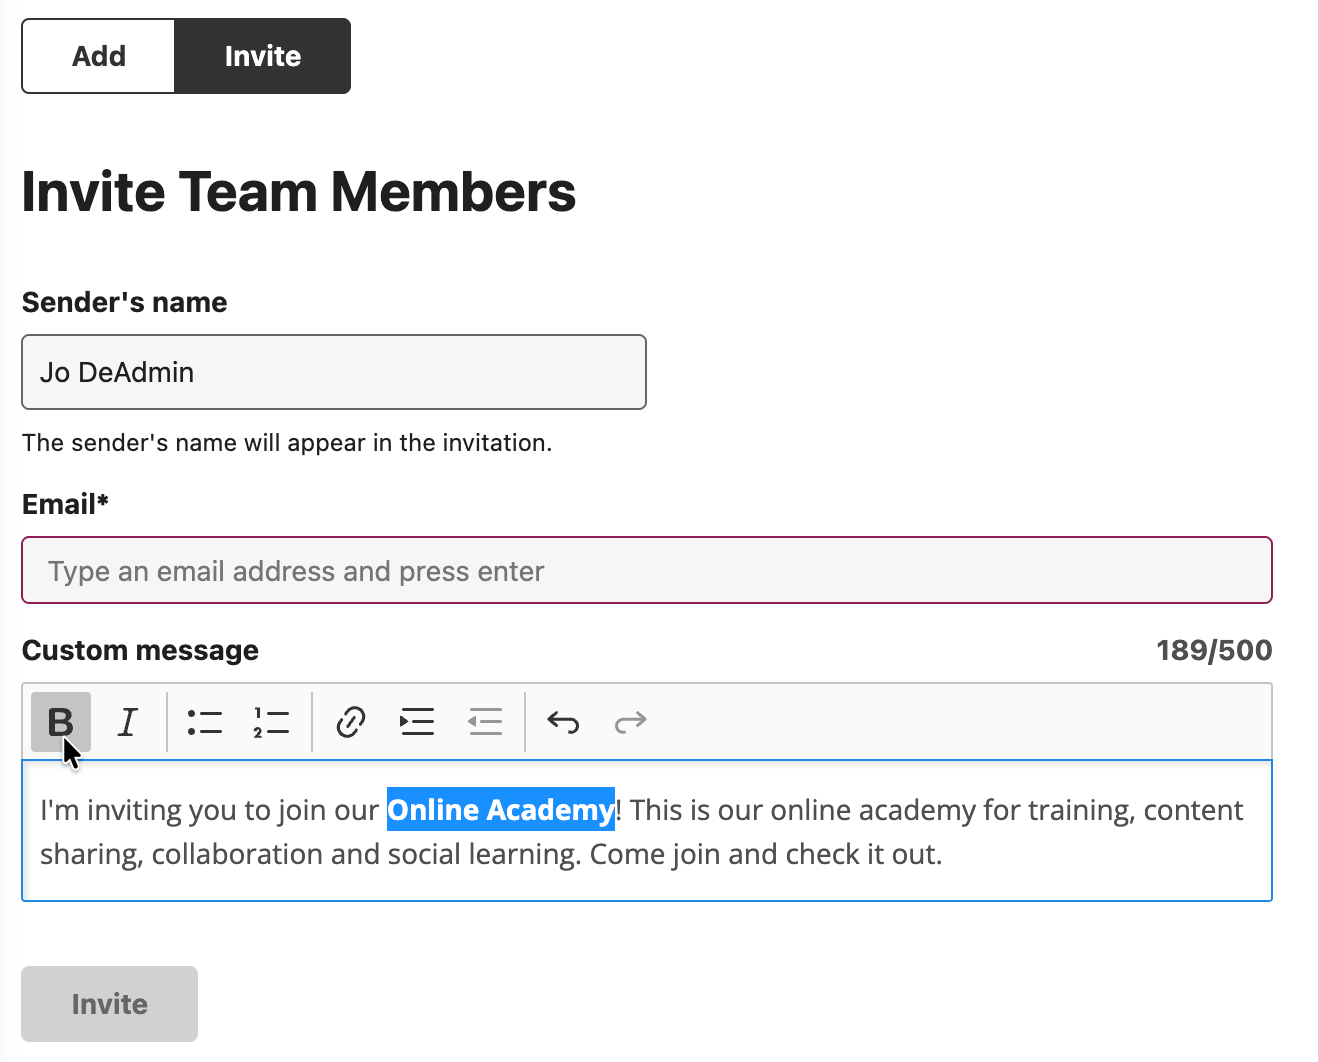
Task: Toggle bold formatting in the message toolbar
Action: click(60, 721)
